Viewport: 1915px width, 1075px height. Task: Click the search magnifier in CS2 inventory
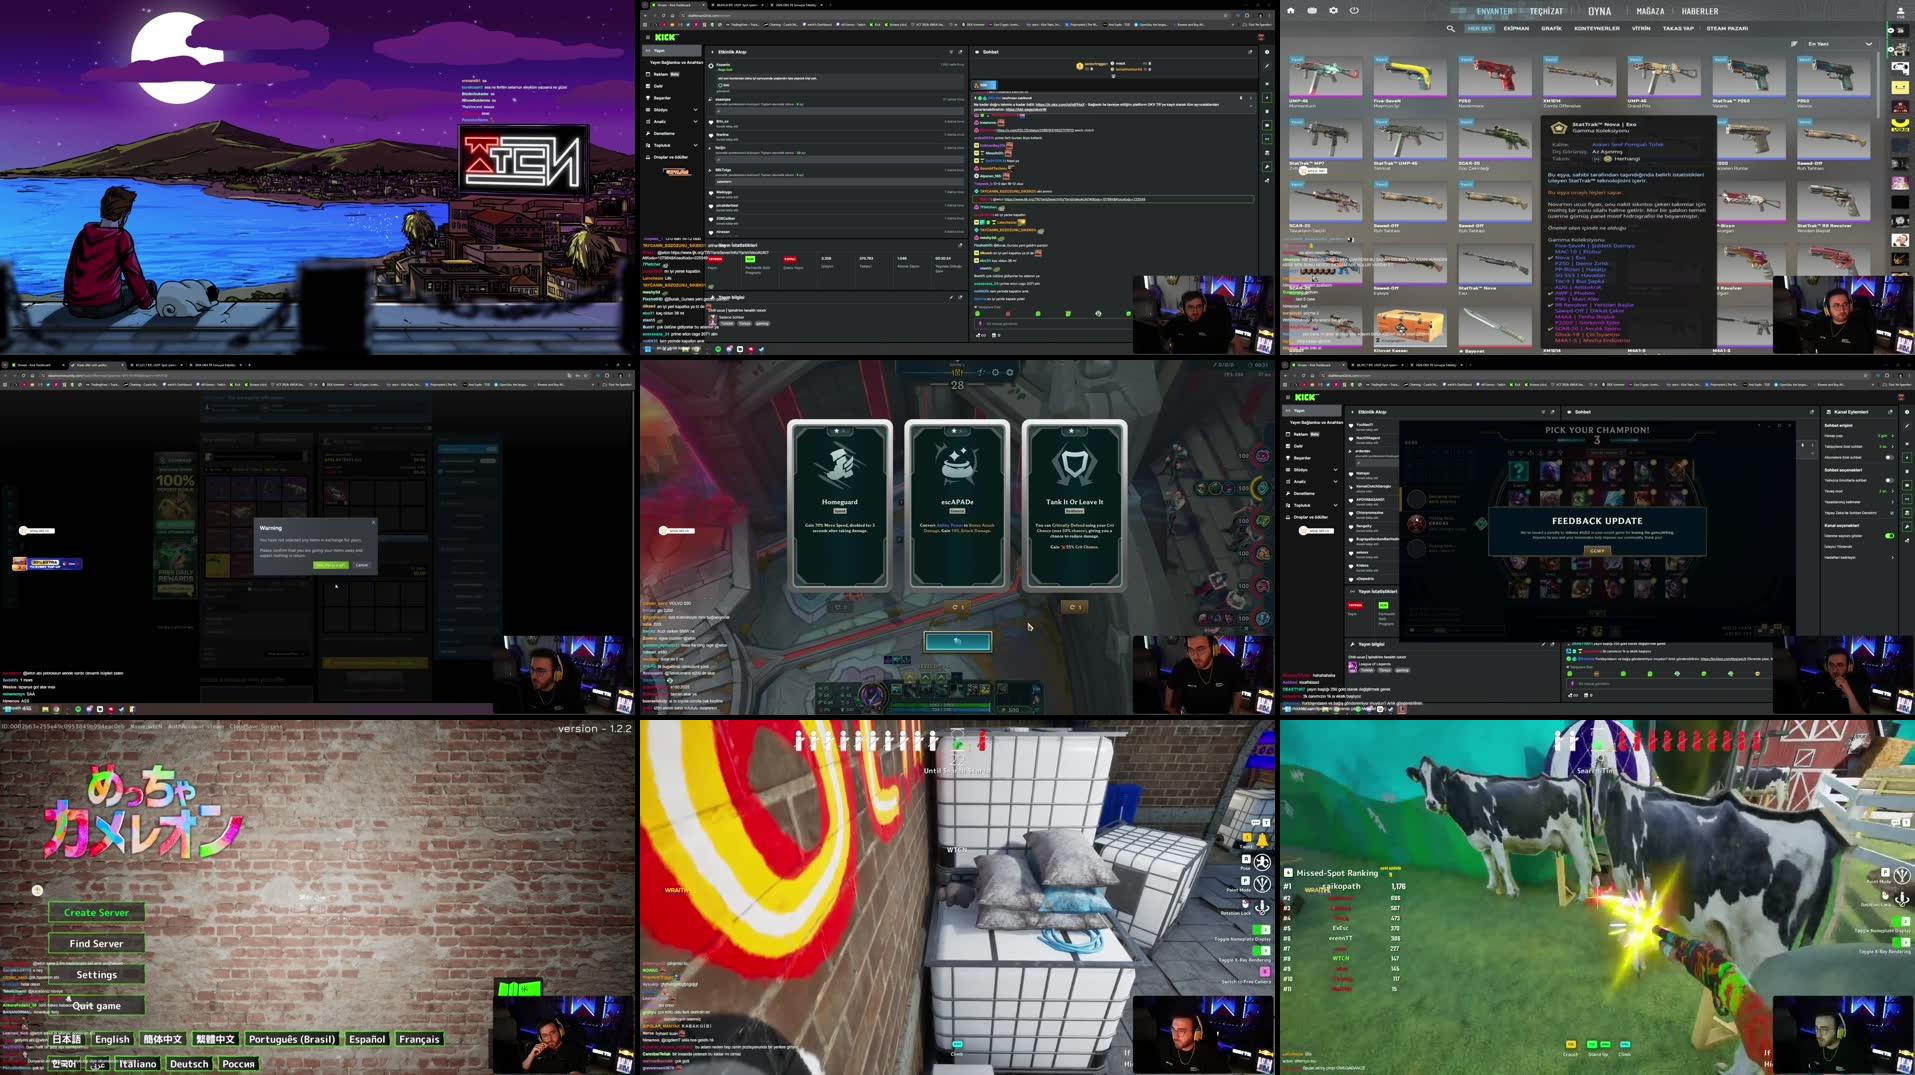(x=1450, y=29)
